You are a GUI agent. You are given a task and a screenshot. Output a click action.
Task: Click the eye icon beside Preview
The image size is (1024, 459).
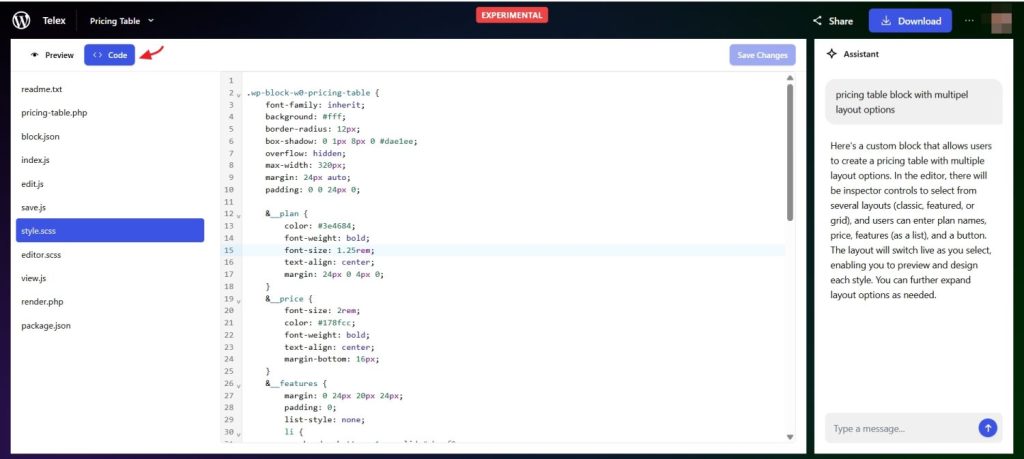[x=35, y=55]
